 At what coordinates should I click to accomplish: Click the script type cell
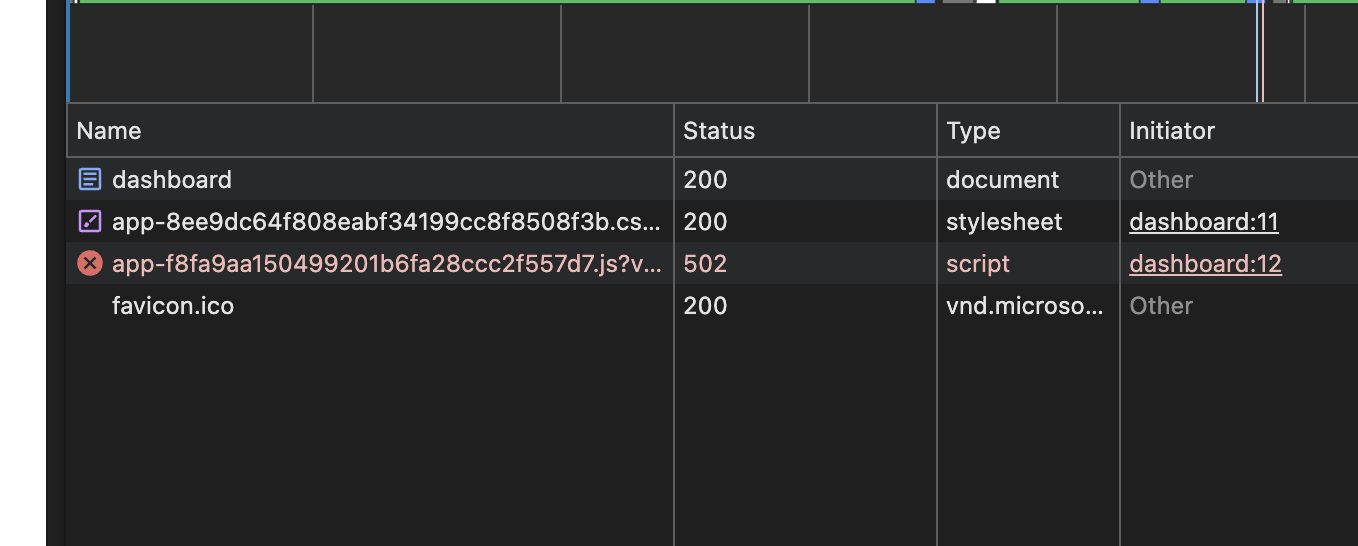(x=978, y=264)
